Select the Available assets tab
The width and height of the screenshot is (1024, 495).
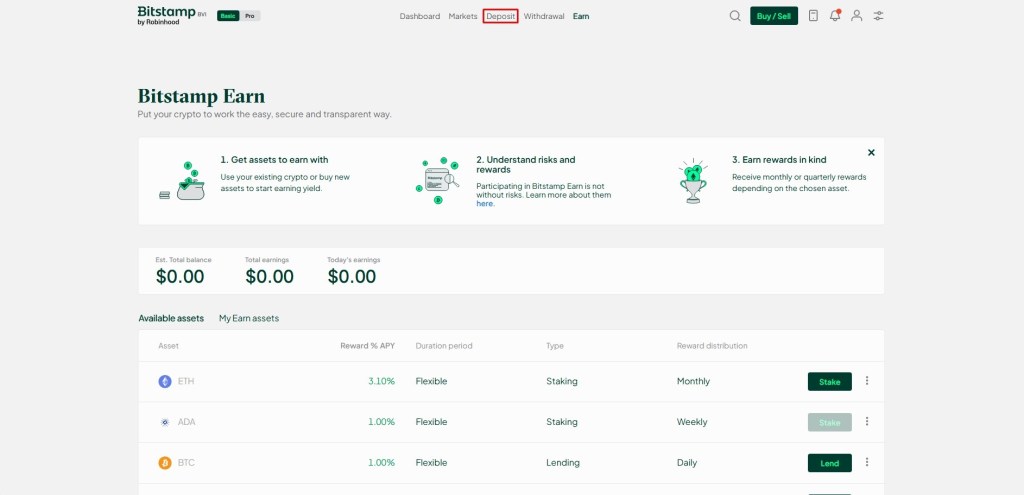point(171,319)
